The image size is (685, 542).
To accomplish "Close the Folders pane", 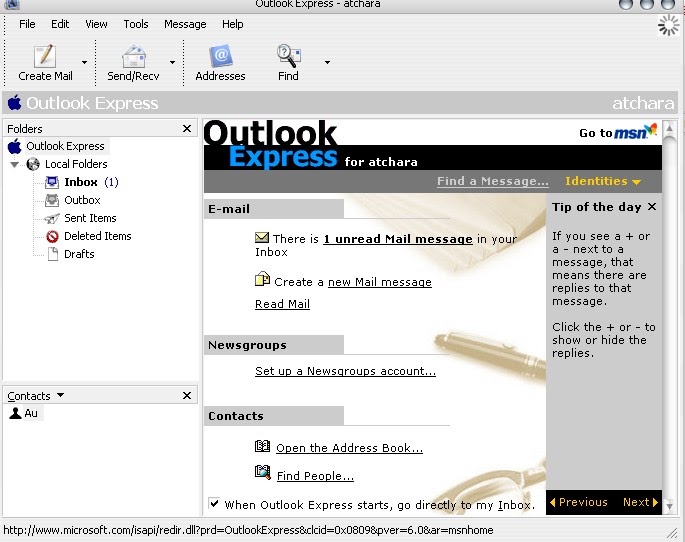I will [x=187, y=128].
